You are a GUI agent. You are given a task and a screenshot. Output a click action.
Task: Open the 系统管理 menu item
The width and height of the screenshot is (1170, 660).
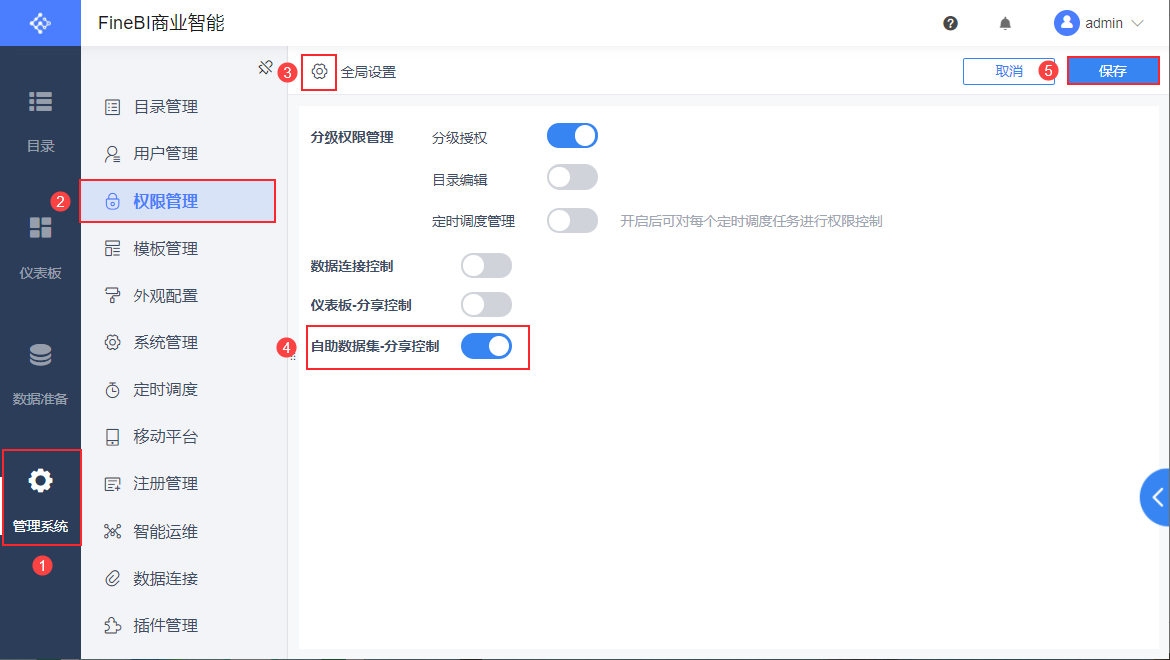pos(165,343)
